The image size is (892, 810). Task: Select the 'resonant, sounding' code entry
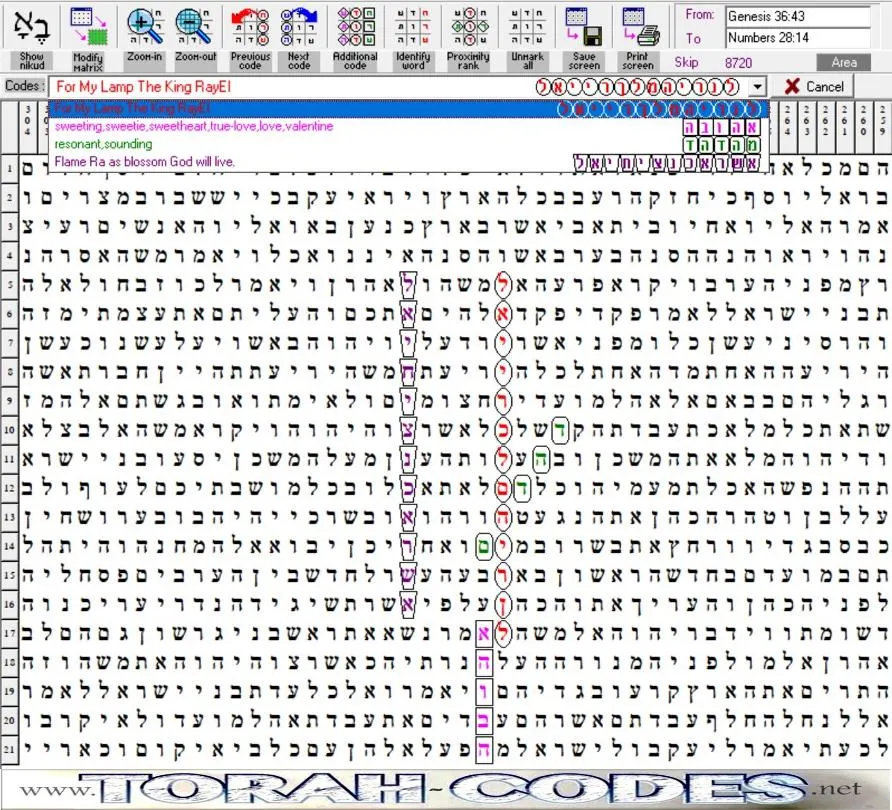pyautogui.click(x=408, y=144)
